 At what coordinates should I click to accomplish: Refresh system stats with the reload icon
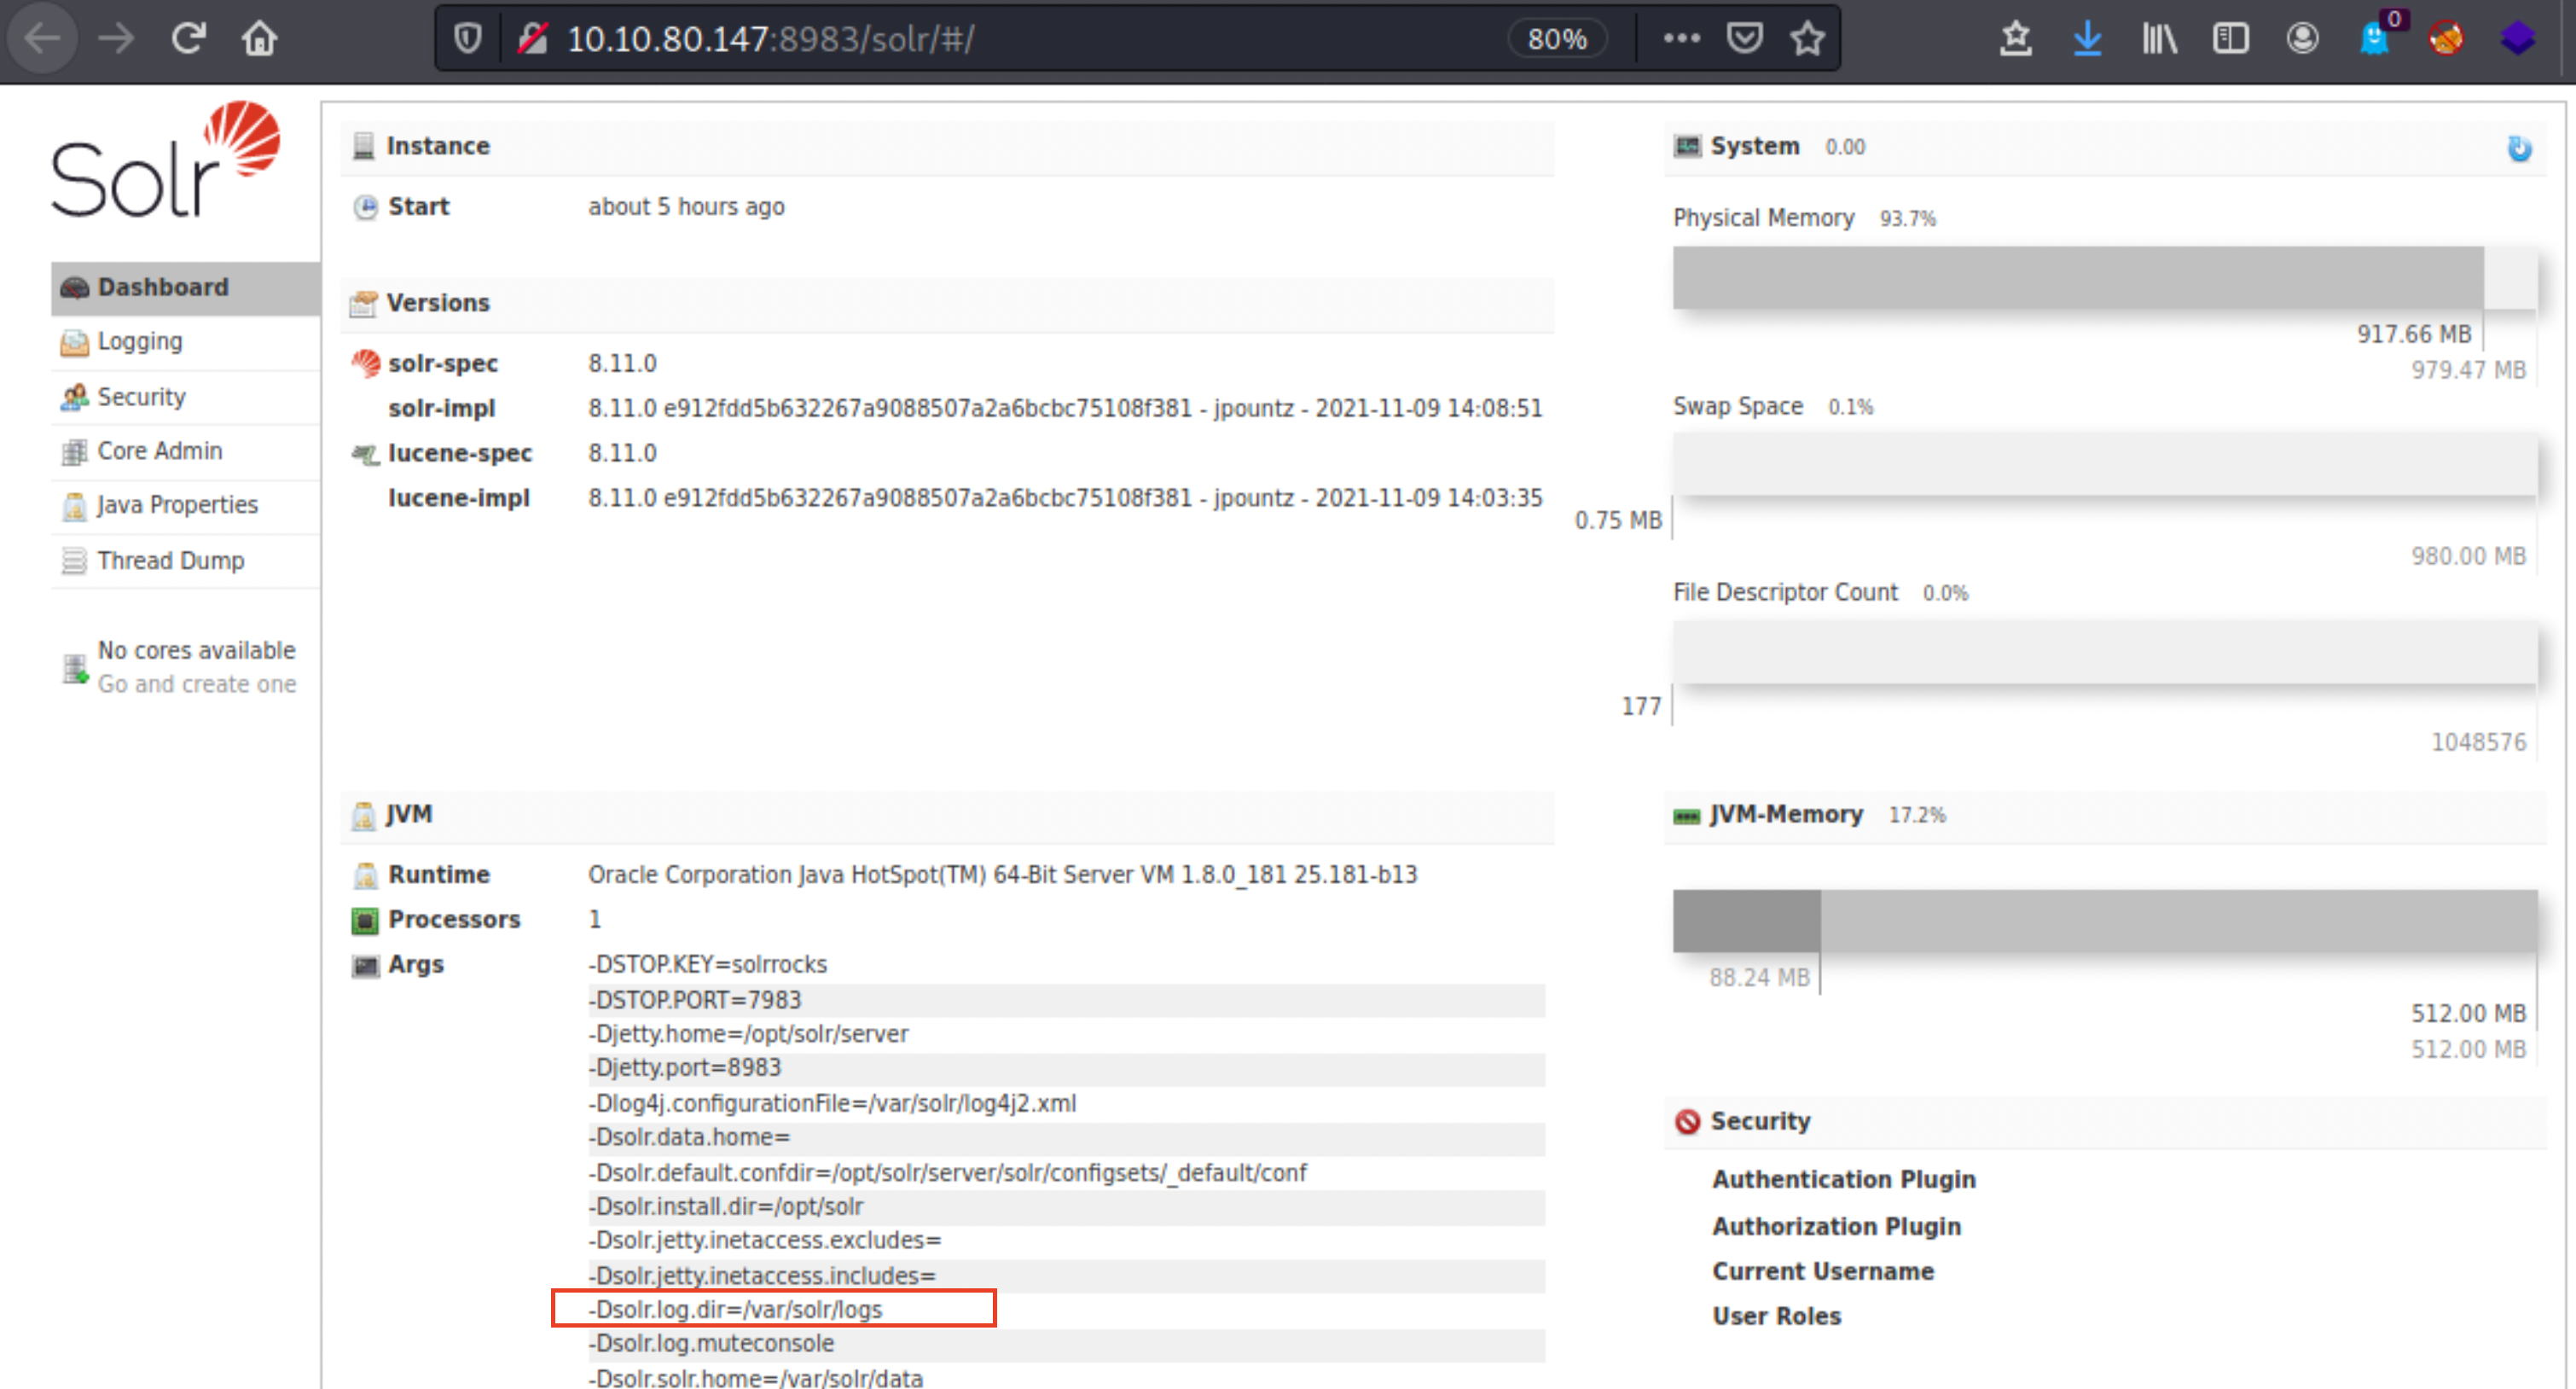[2519, 148]
